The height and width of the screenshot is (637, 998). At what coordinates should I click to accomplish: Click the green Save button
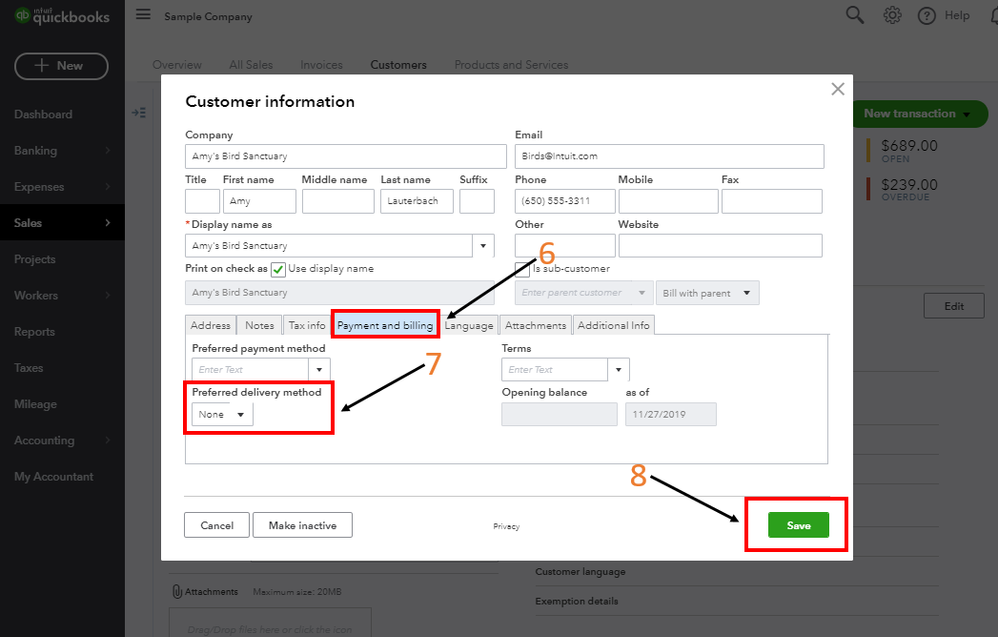[798, 525]
